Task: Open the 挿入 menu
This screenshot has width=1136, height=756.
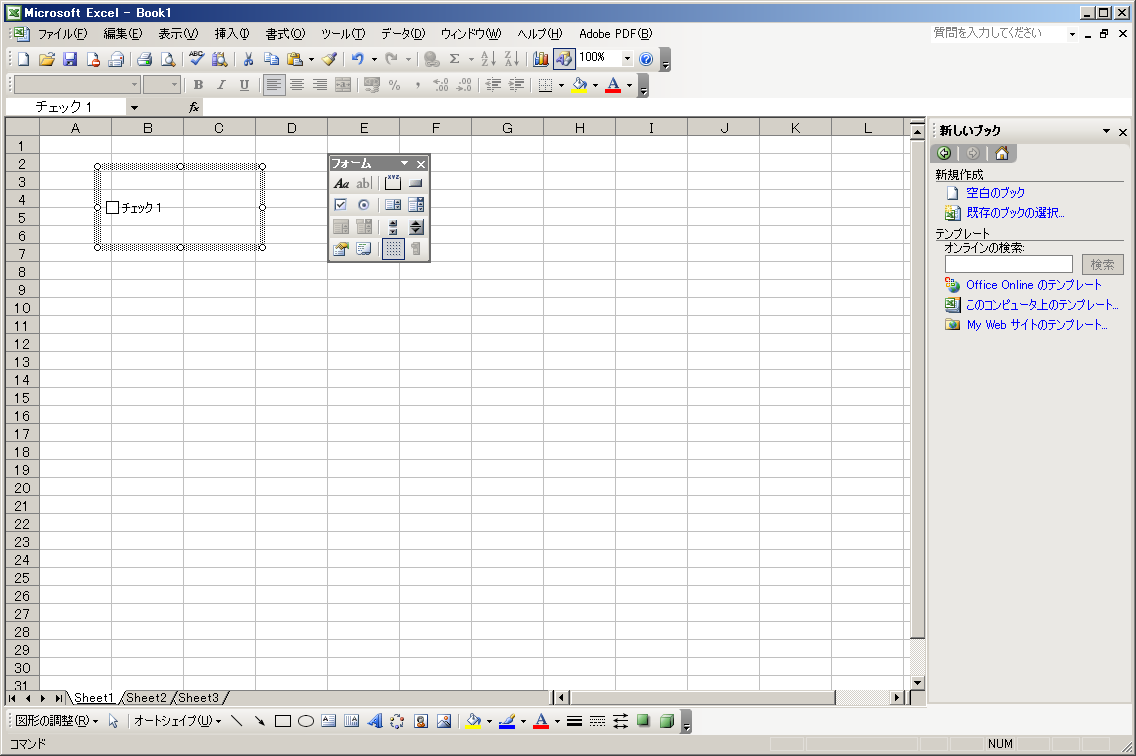Action: tap(232, 34)
